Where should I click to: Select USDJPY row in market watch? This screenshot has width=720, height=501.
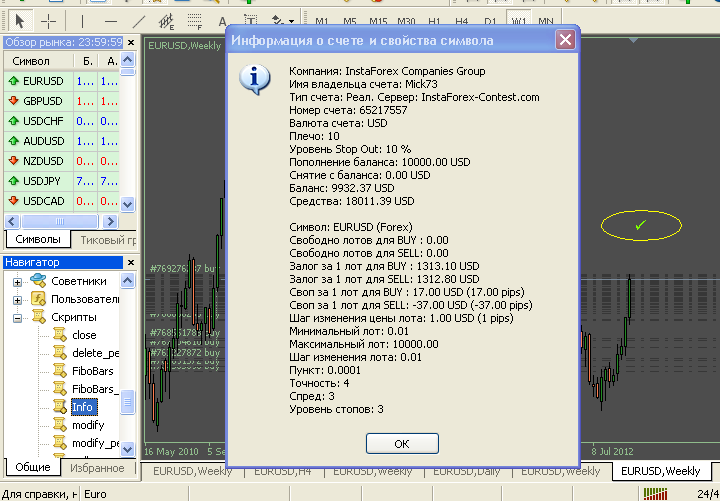click(x=62, y=181)
